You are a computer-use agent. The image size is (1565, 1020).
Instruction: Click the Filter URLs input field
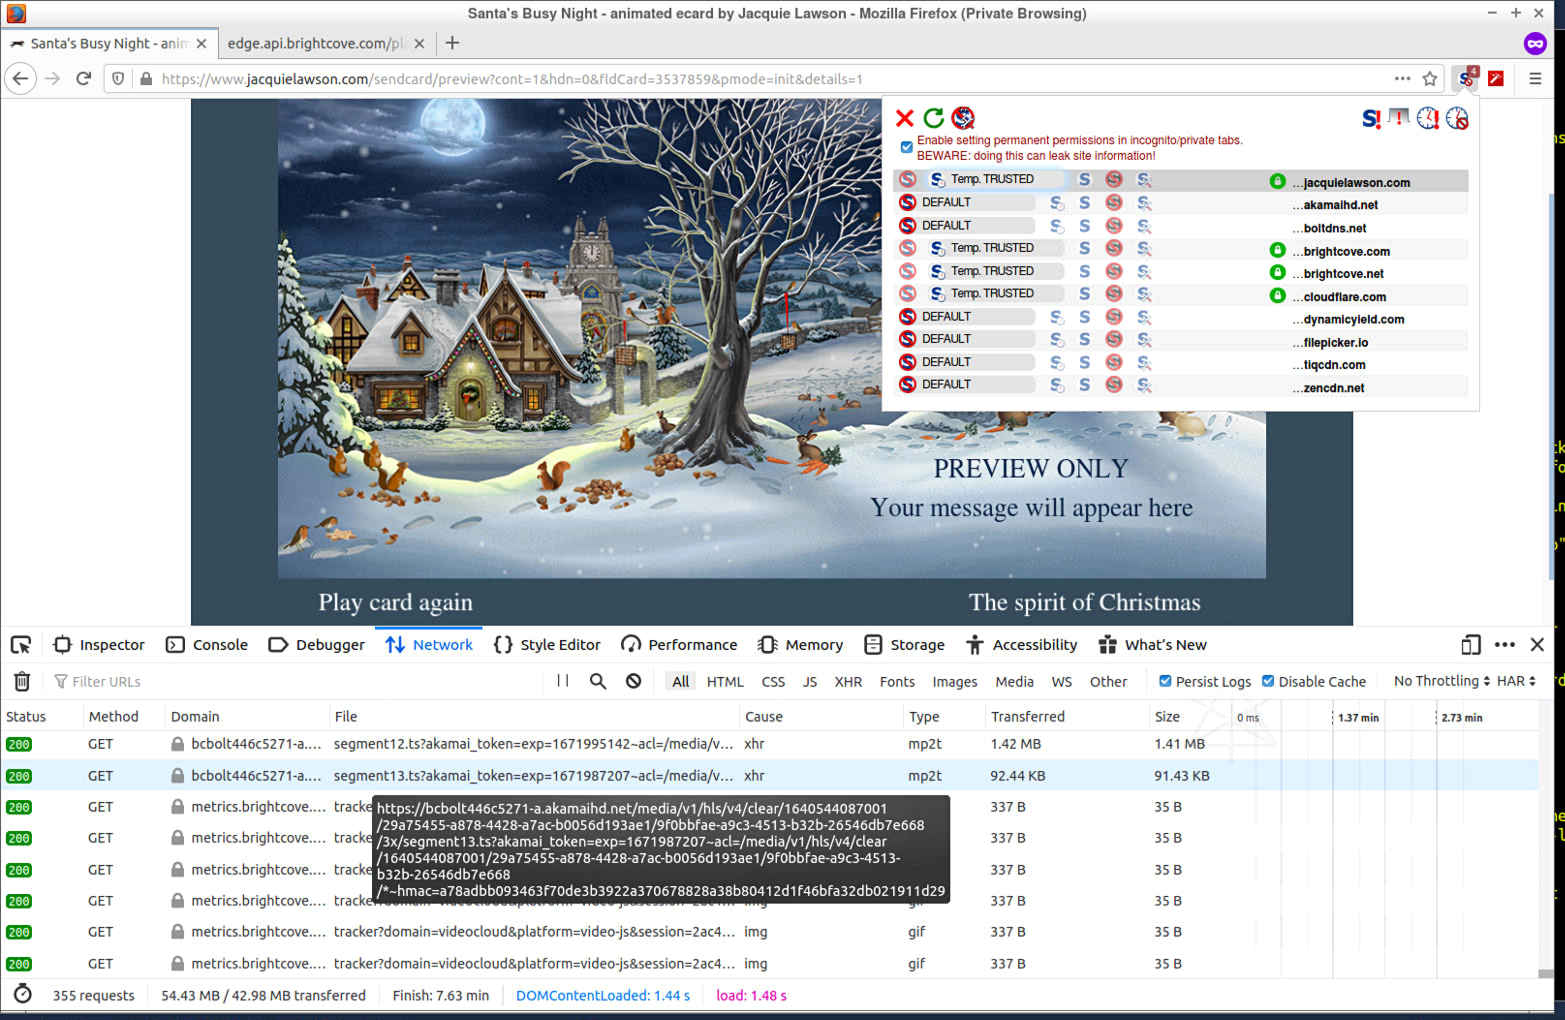[x=300, y=681]
